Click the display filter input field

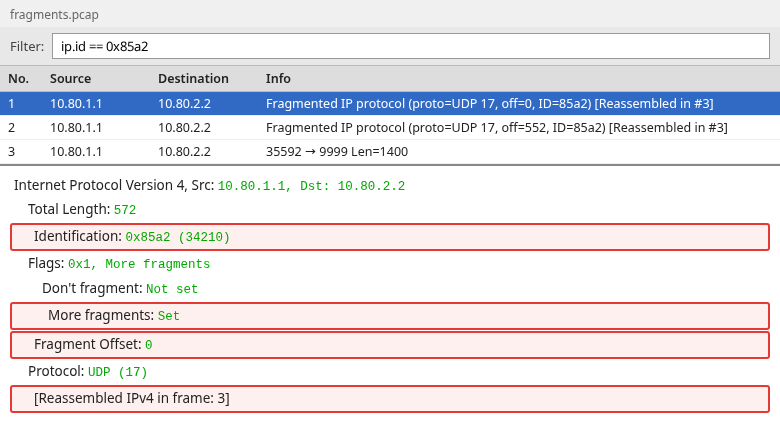(x=411, y=46)
